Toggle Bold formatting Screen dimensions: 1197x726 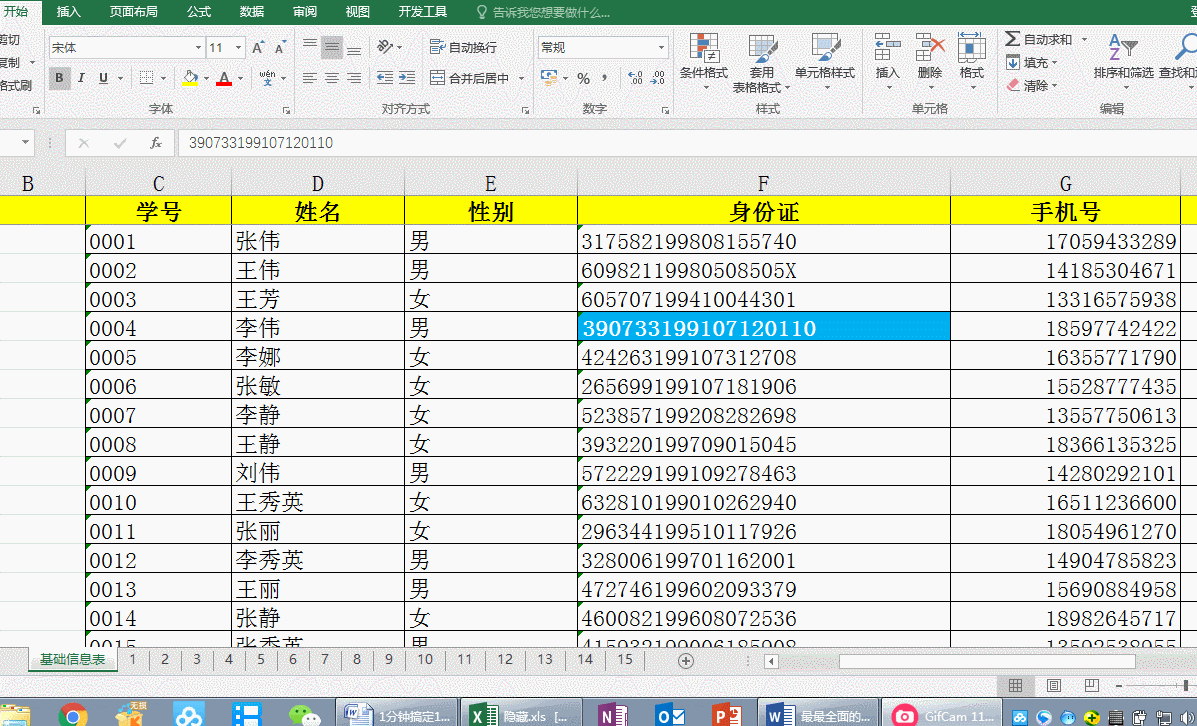[59, 78]
